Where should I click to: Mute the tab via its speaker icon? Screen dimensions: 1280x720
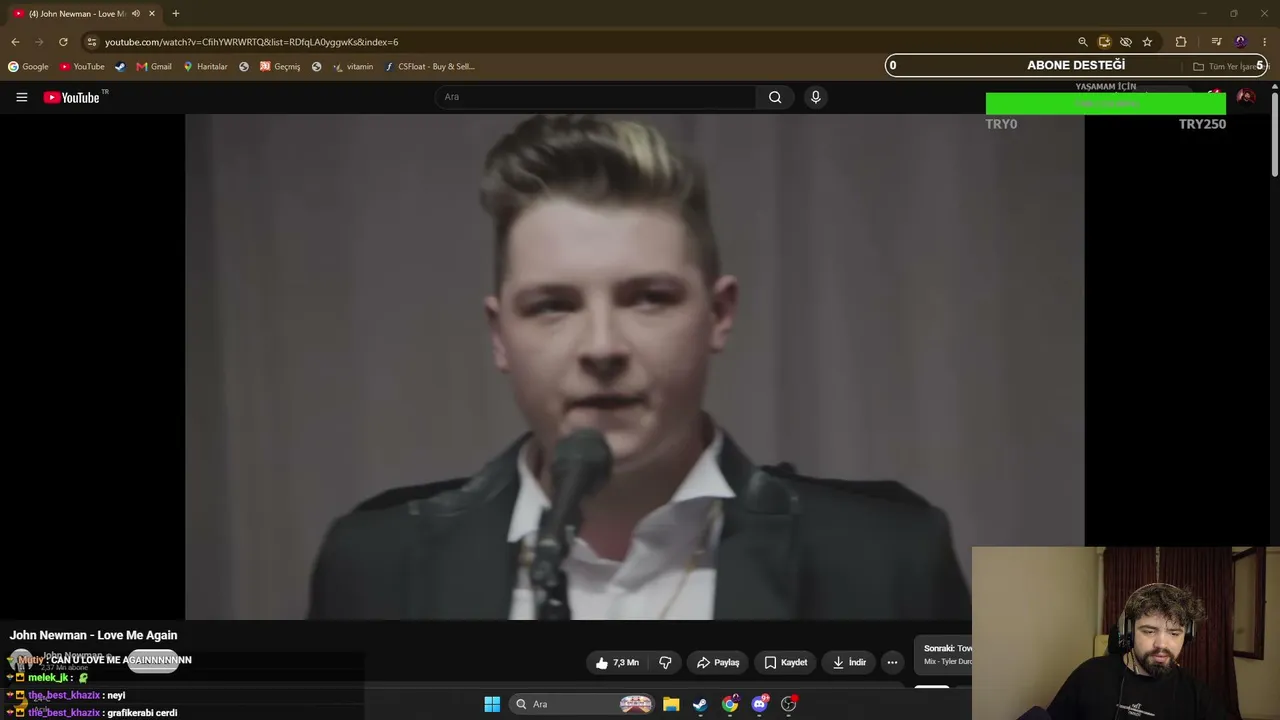135,14
